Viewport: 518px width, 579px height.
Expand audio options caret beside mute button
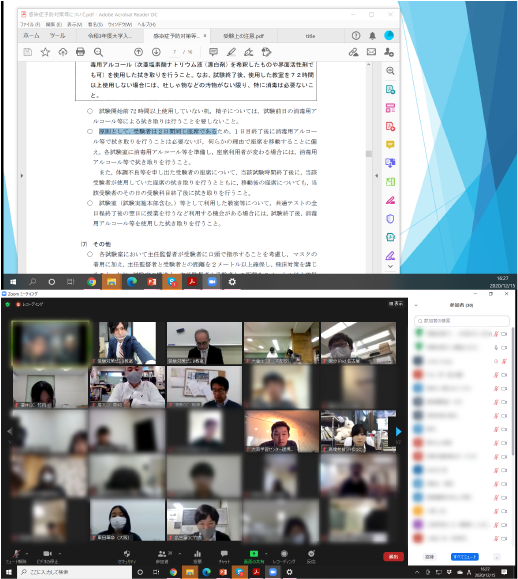(x=27, y=554)
